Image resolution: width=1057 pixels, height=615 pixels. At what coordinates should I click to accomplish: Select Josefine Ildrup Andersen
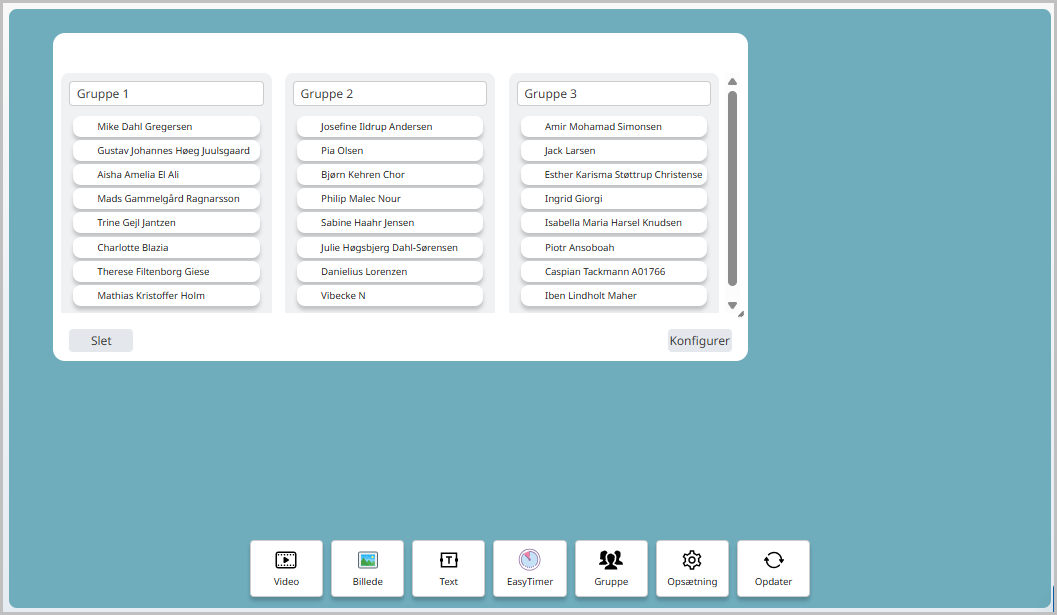coord(390,127)
